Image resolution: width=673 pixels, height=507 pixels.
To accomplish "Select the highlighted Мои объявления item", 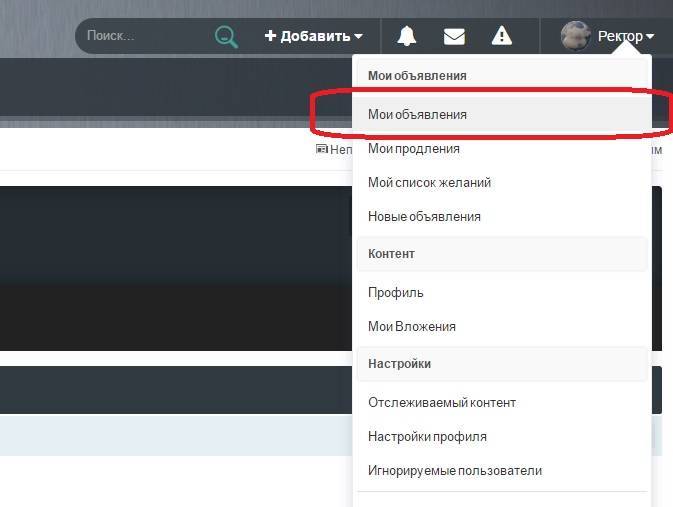I will pyautogui.click(x=417, y=114).
